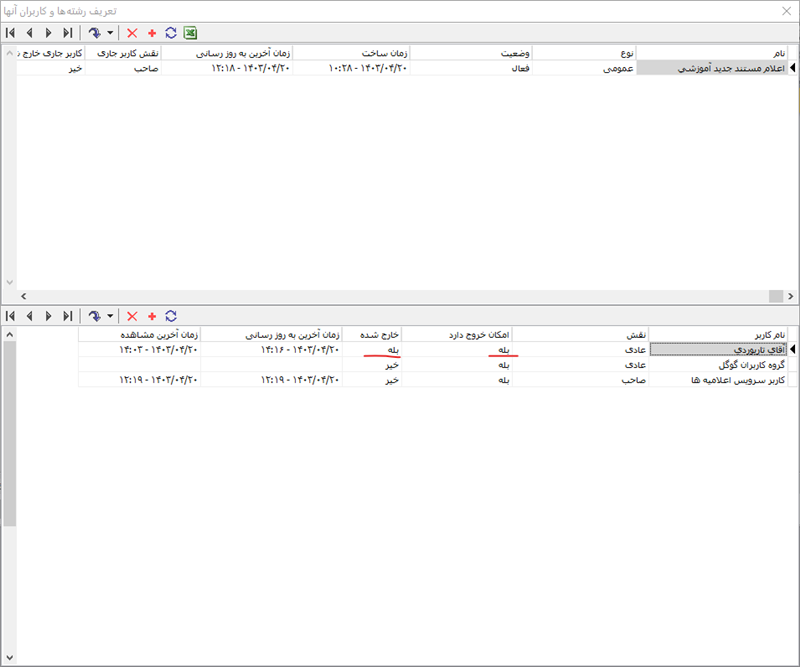Go to previous record in bottom toolbar
Viewport: 800px width, 667px height.
pos(29,315)
